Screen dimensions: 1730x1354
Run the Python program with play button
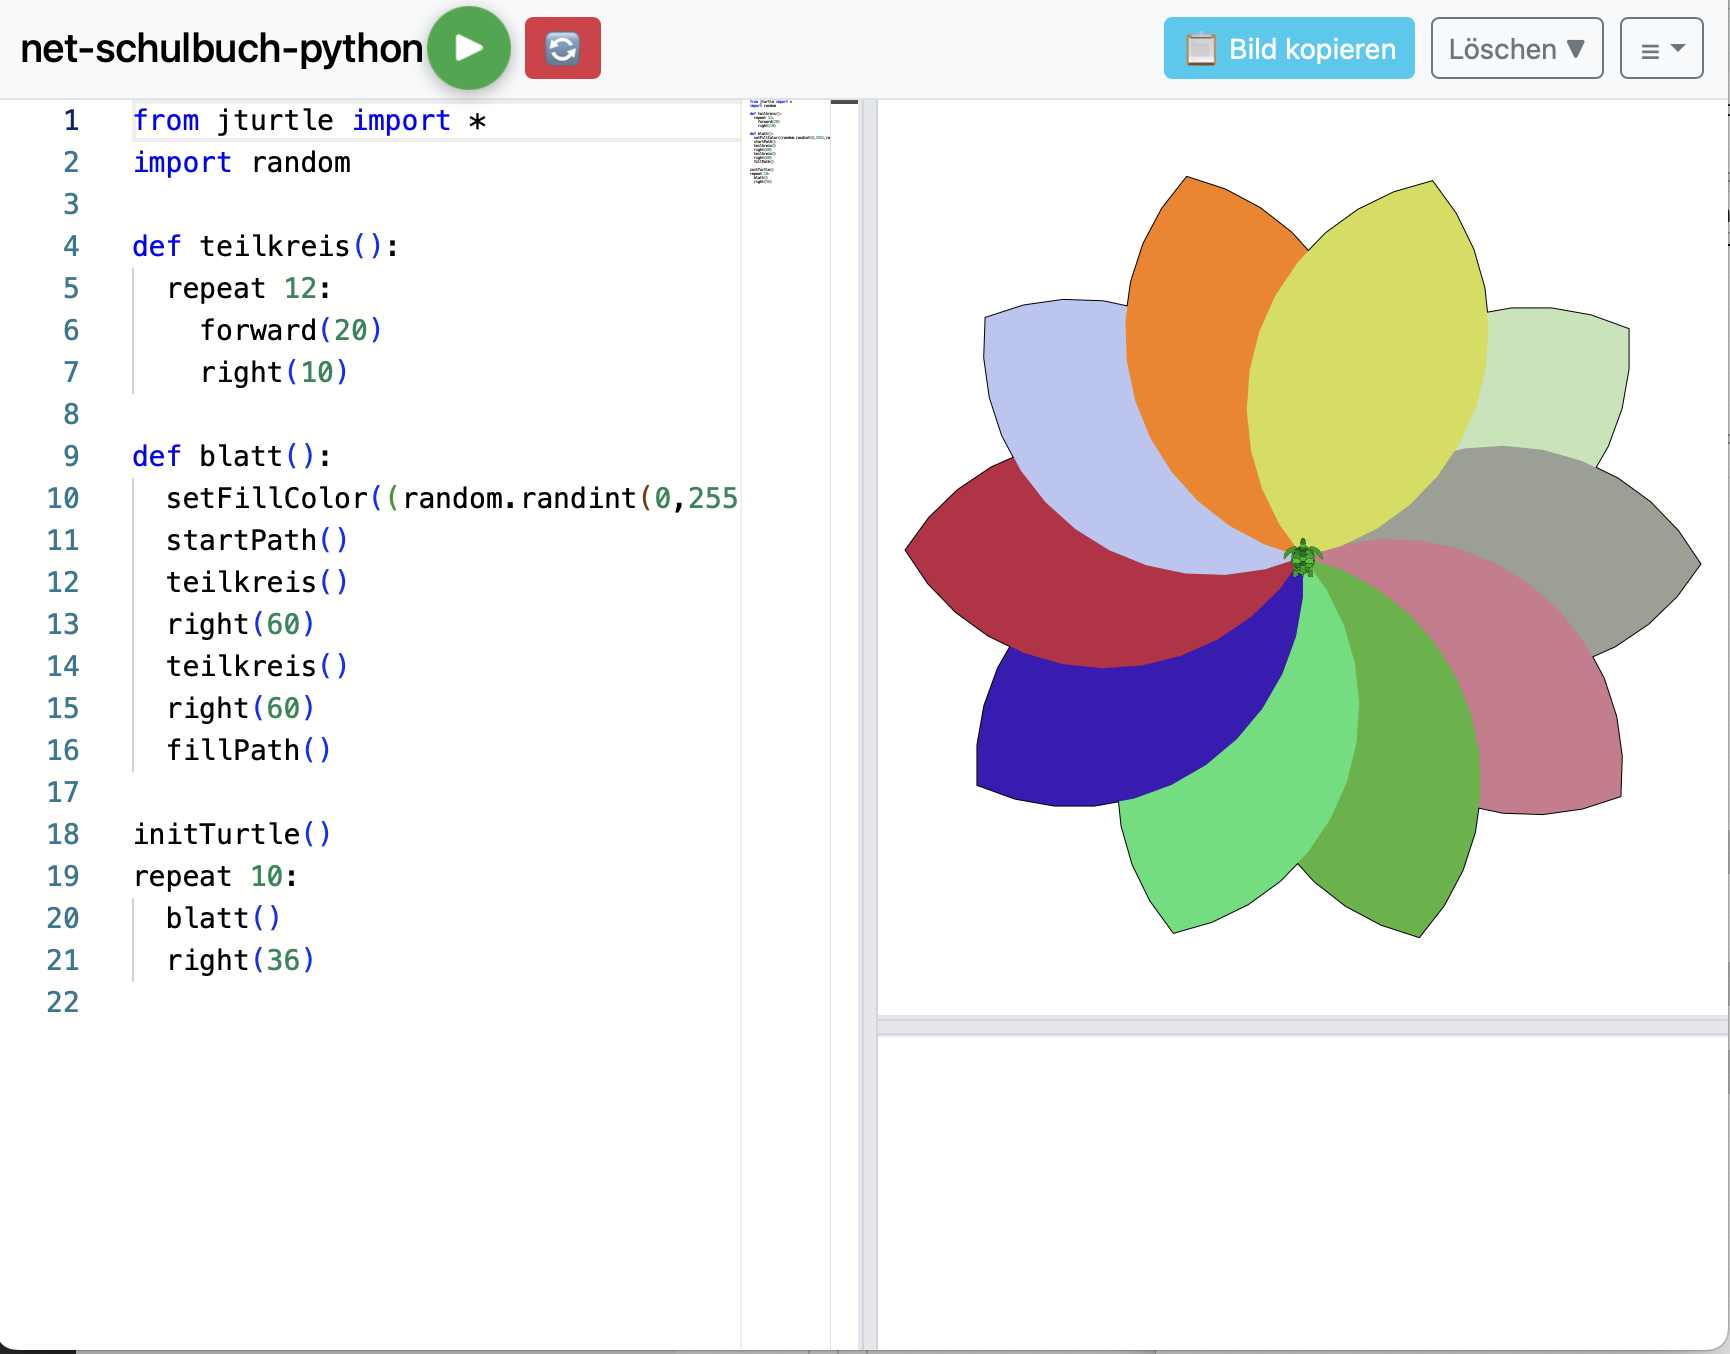coord(469,48)
